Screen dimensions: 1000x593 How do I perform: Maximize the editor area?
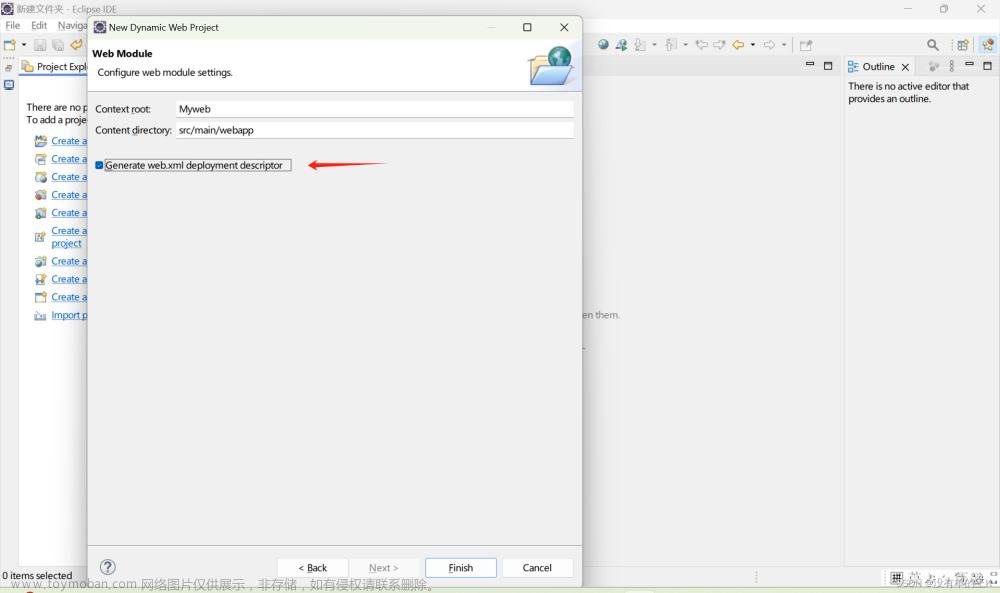pyautogui.click(x=828, y=66)
